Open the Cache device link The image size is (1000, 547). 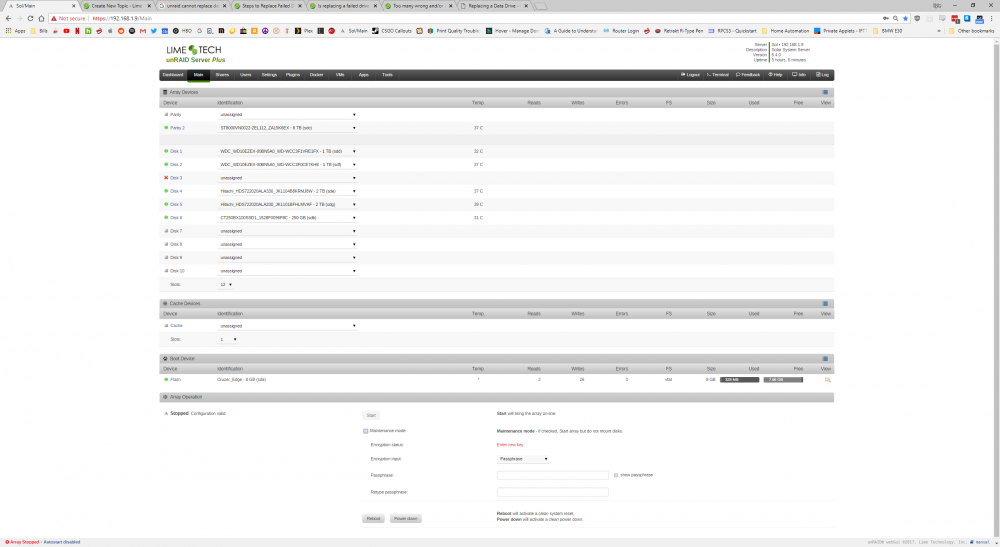pos(176,326)
